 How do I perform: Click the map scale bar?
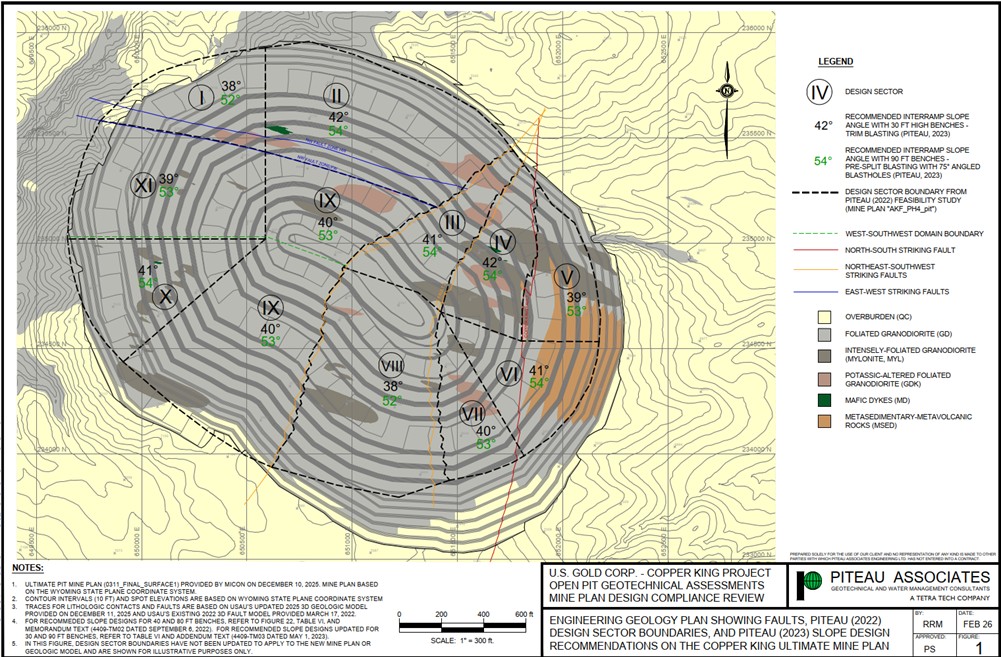[x=462, y=628]
